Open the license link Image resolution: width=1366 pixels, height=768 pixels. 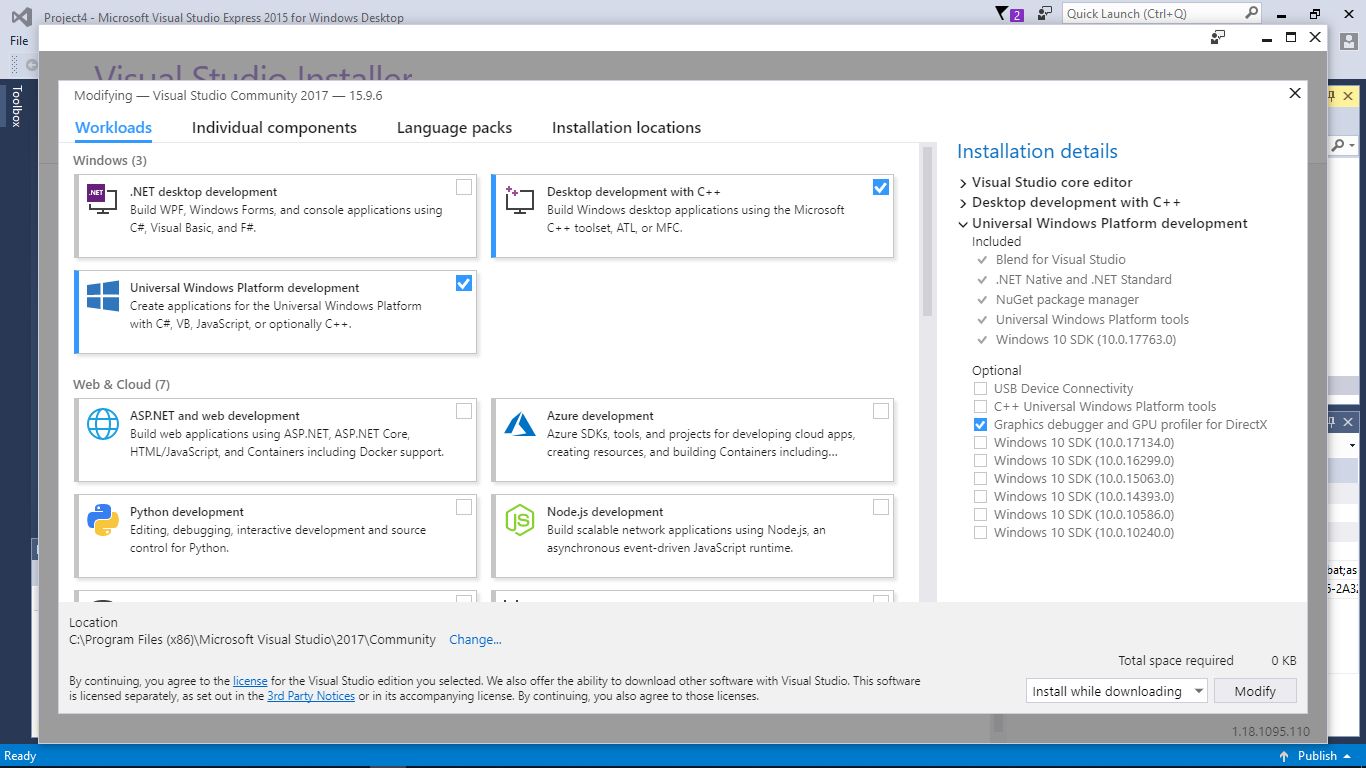250,681
